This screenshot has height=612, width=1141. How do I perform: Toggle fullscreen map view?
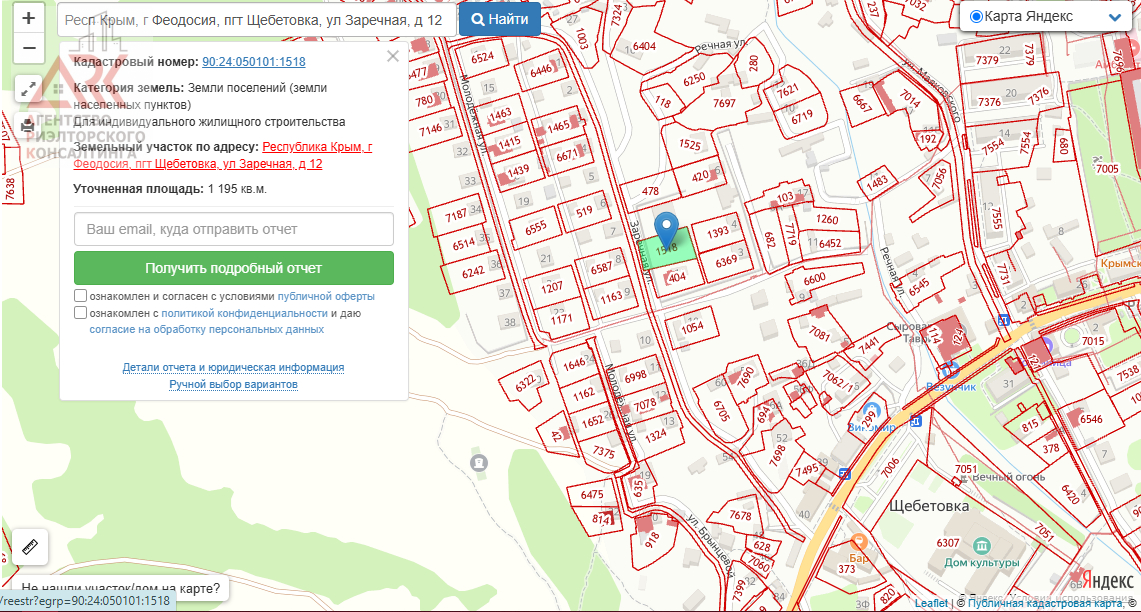click(x=28, y=89)
